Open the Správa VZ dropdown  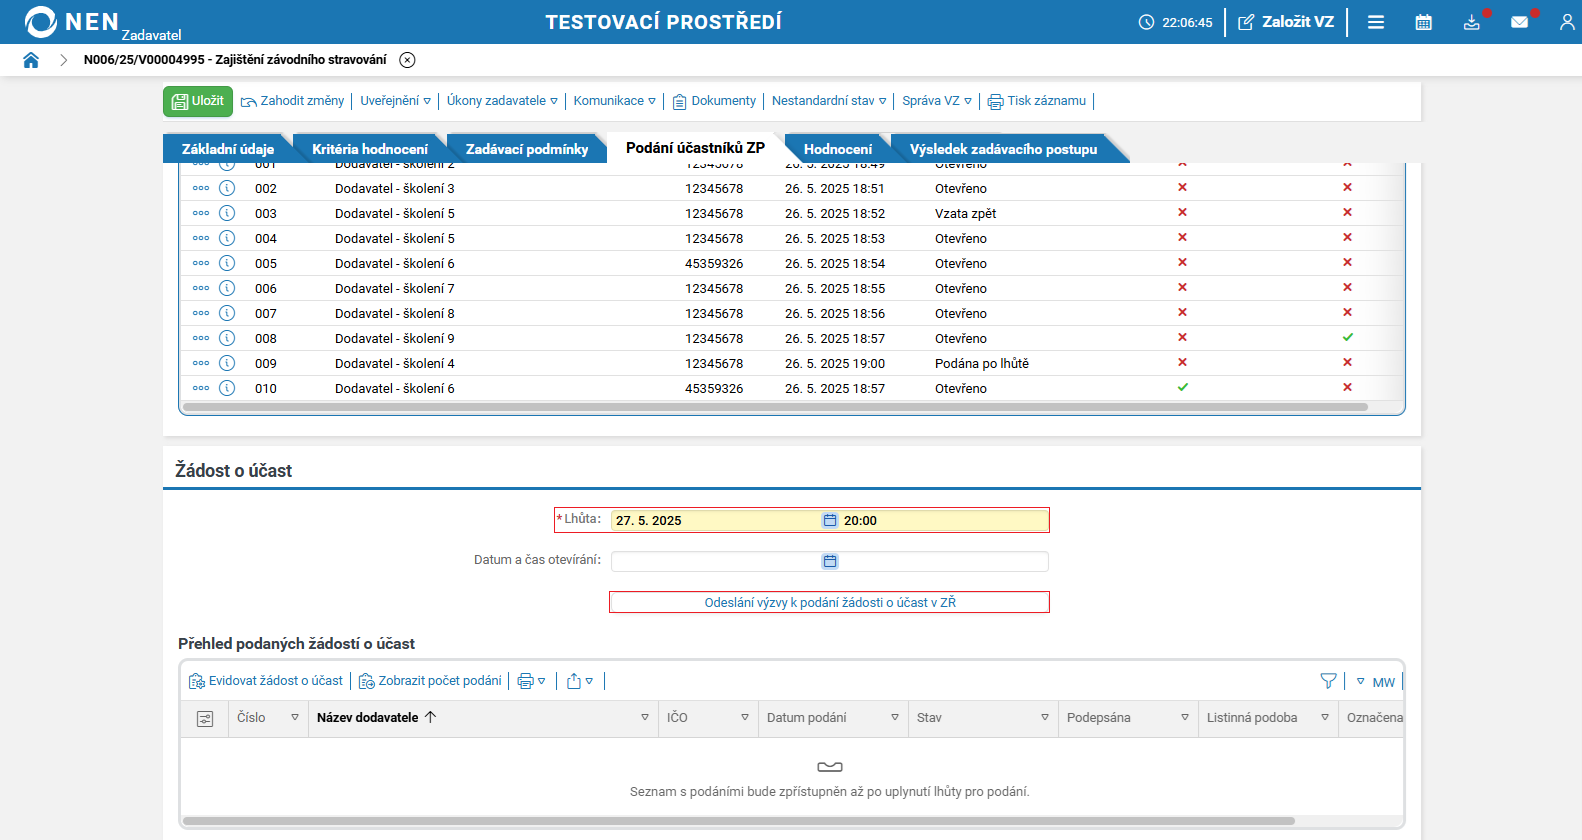(936, 101)
